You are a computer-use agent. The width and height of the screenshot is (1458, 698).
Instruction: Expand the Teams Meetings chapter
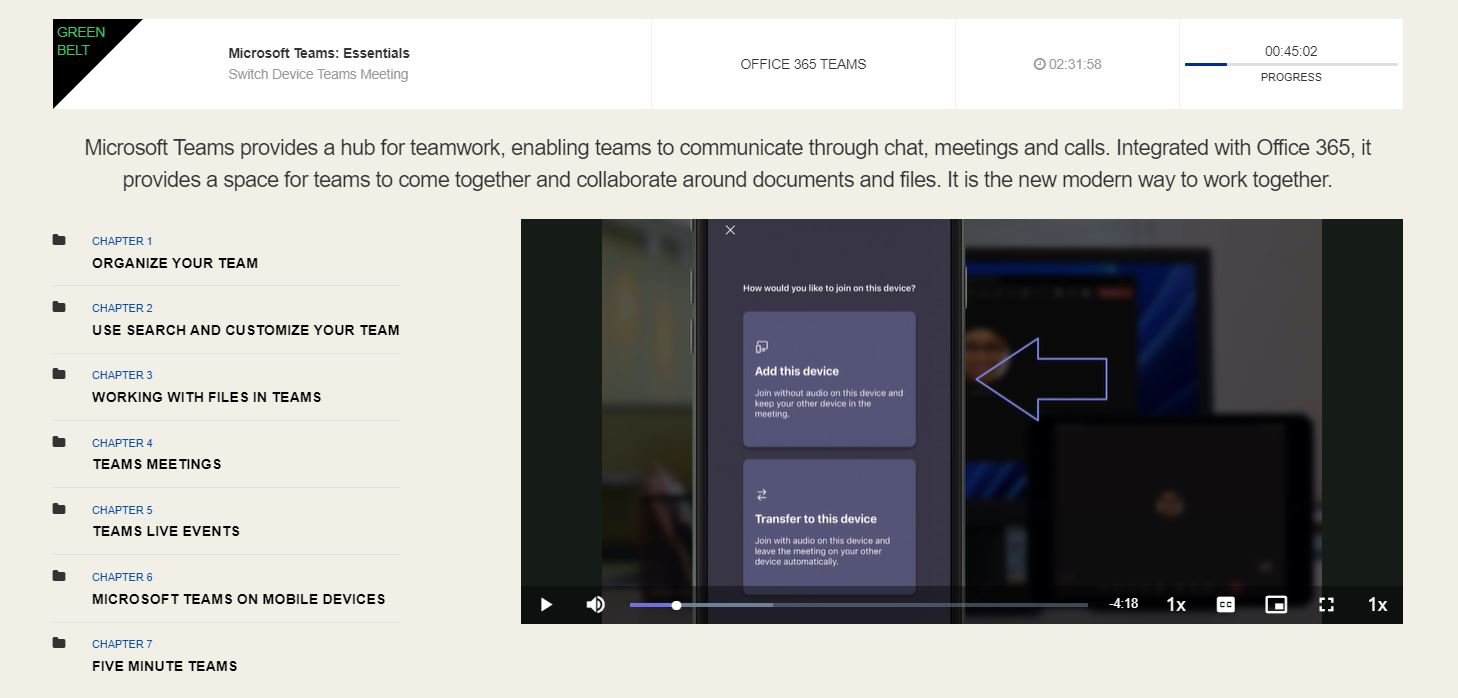[157, 464]
